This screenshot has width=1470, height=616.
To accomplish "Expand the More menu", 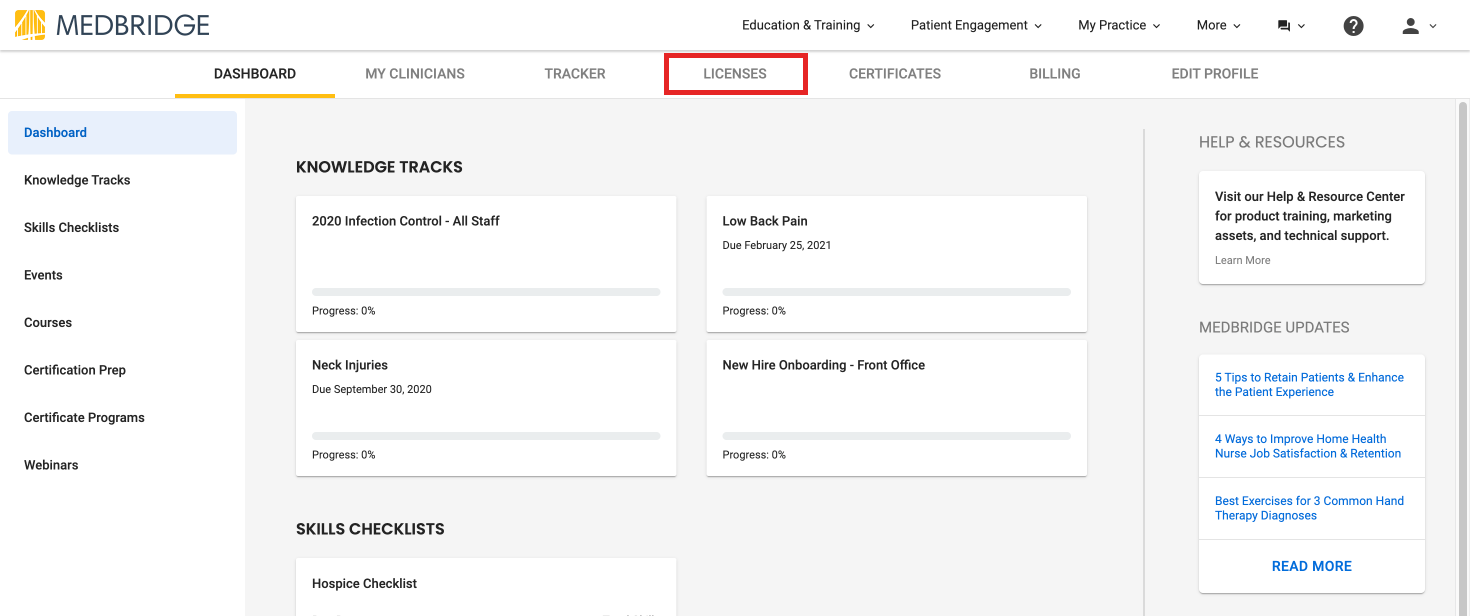I will [x=1218, y=25].
